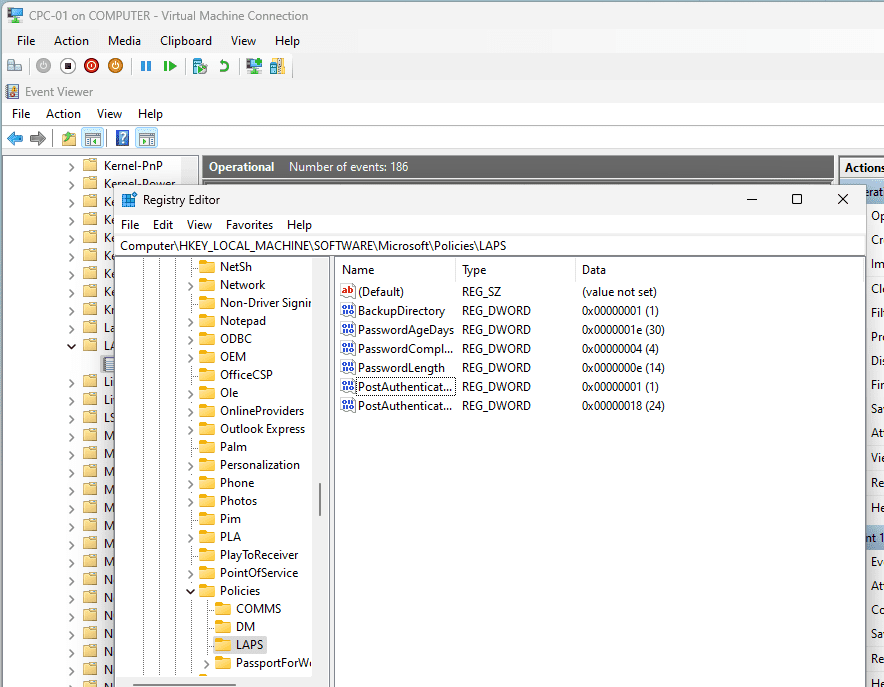Select the PasswordLength registry value
This screenshot has height=687, width=884.
coord(402,367)
